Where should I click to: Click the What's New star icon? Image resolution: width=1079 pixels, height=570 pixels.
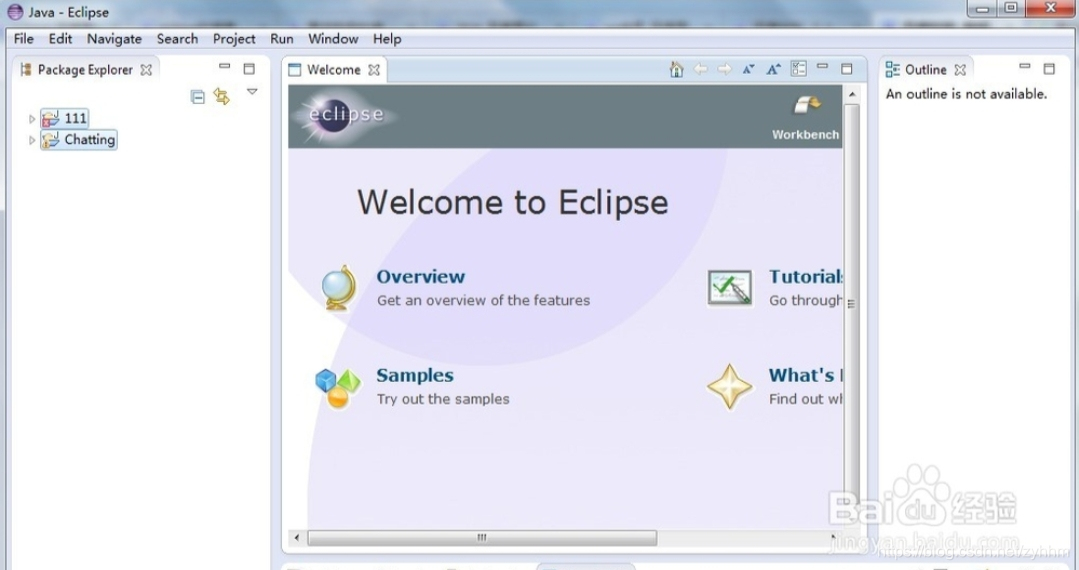pos(729,387)
